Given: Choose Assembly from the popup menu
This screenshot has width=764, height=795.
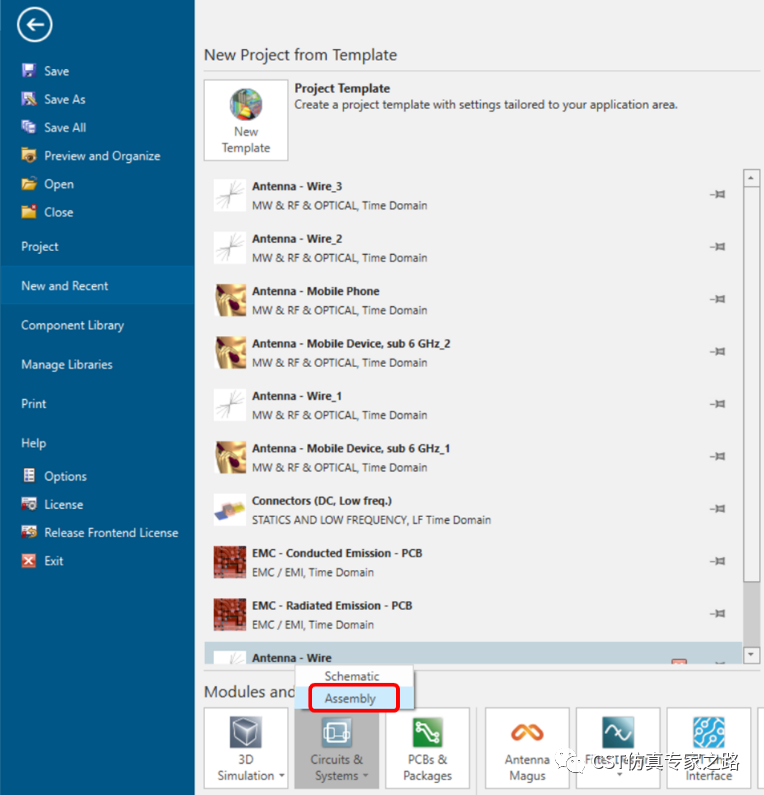Looking at the screenshot, I should [x=354, y=698].
